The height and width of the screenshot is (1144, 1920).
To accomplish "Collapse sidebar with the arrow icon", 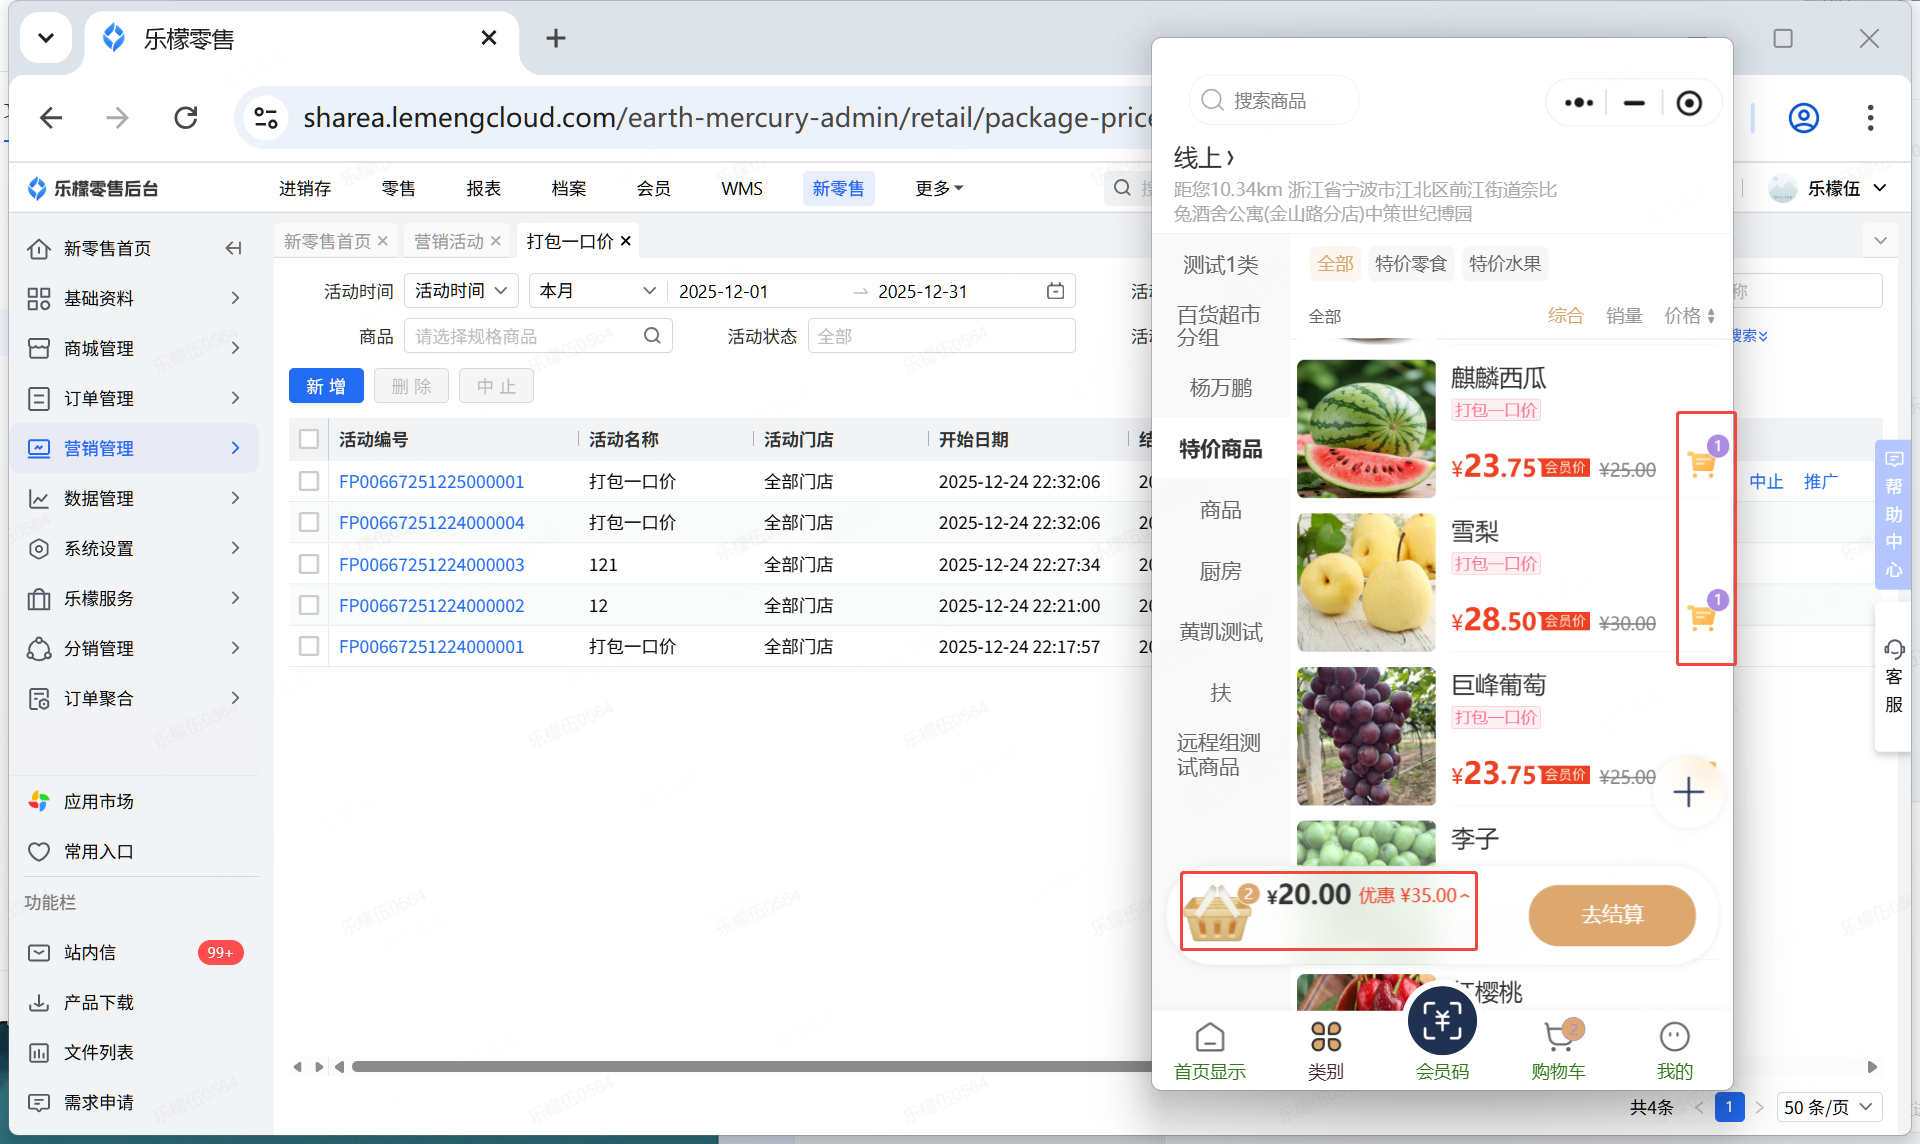I will click(233, 248).
